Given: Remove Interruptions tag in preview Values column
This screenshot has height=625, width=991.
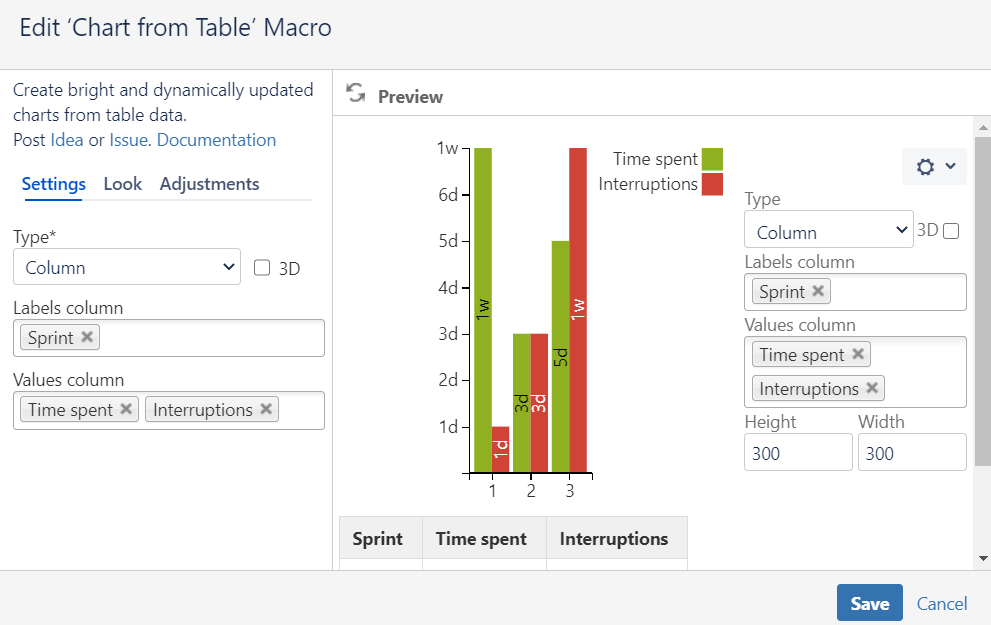Looking at the screenshot, I should 872,388.
